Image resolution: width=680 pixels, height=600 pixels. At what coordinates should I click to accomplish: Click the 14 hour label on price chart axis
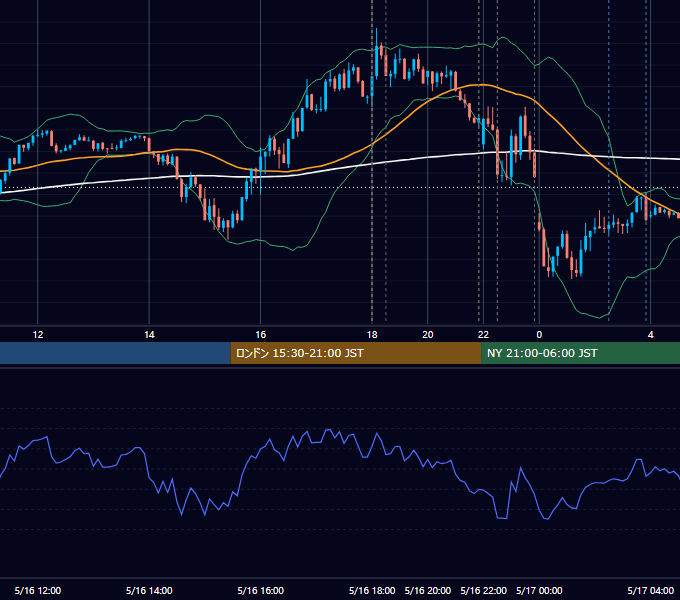149,335
